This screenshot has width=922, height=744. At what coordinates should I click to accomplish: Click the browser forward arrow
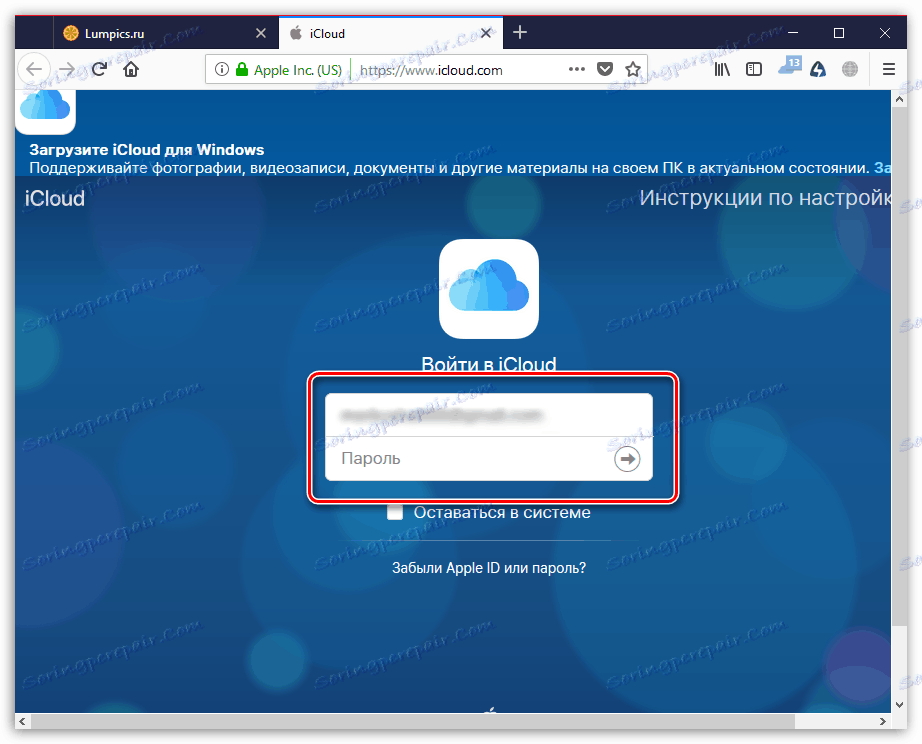pos(67,69)
